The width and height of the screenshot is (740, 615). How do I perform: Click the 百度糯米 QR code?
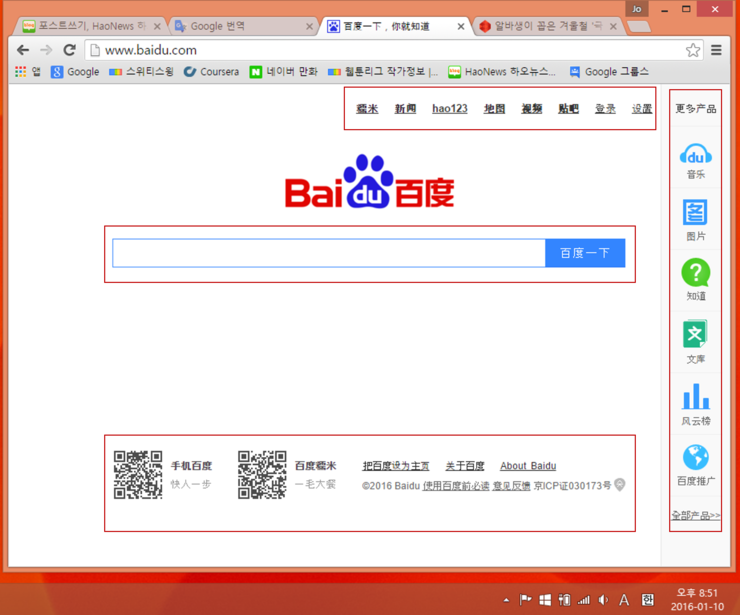(x=262, y=474)
